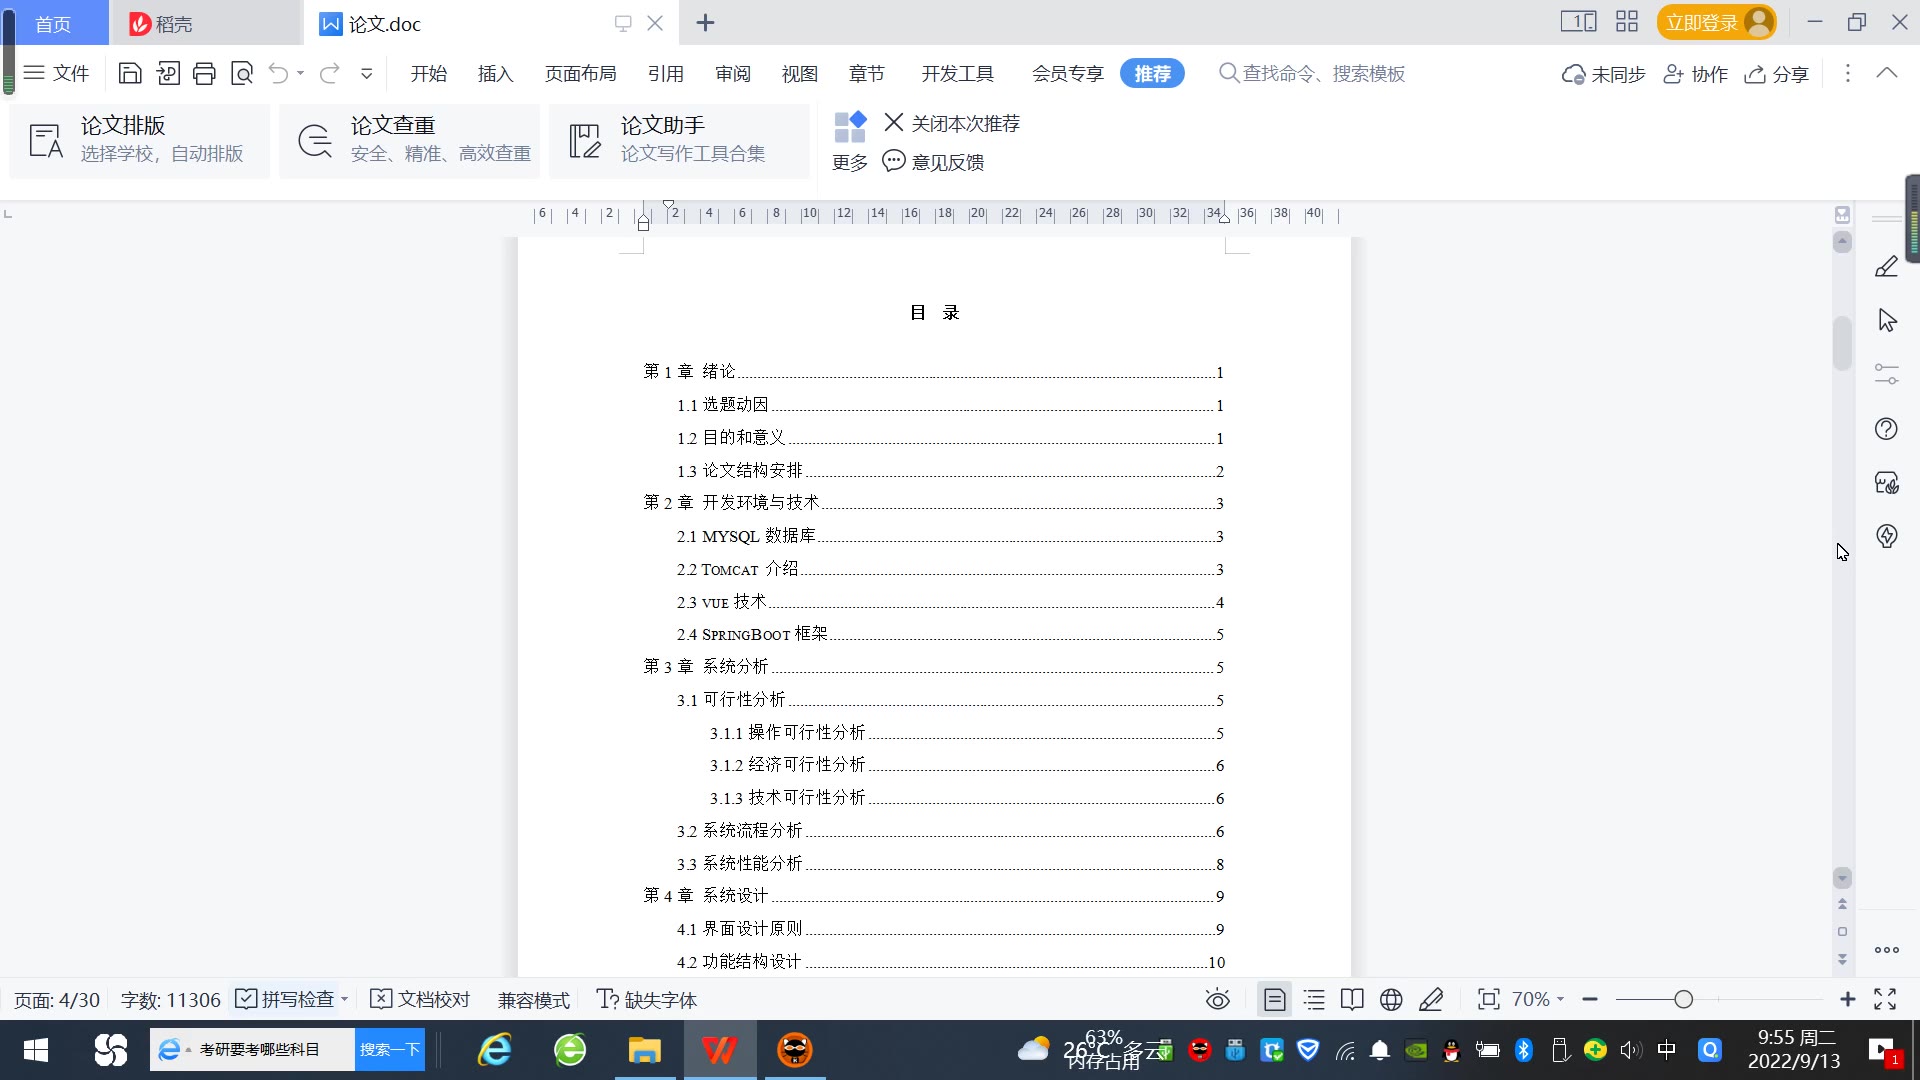1920x1080 pixels.
Task: Open the Windows Start menu
Action: pyautogui.click(x=36, y=1050)
